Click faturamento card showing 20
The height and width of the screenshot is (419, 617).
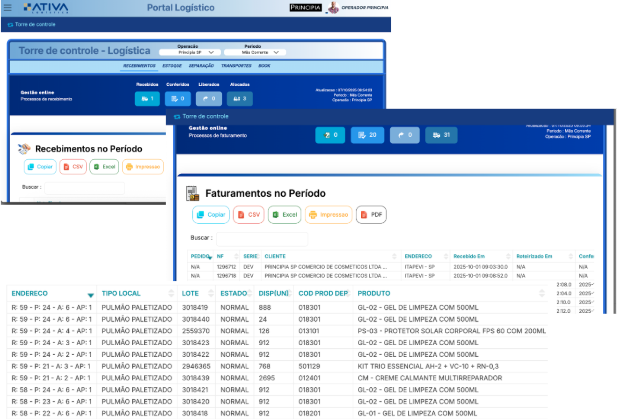pos(367,135)
